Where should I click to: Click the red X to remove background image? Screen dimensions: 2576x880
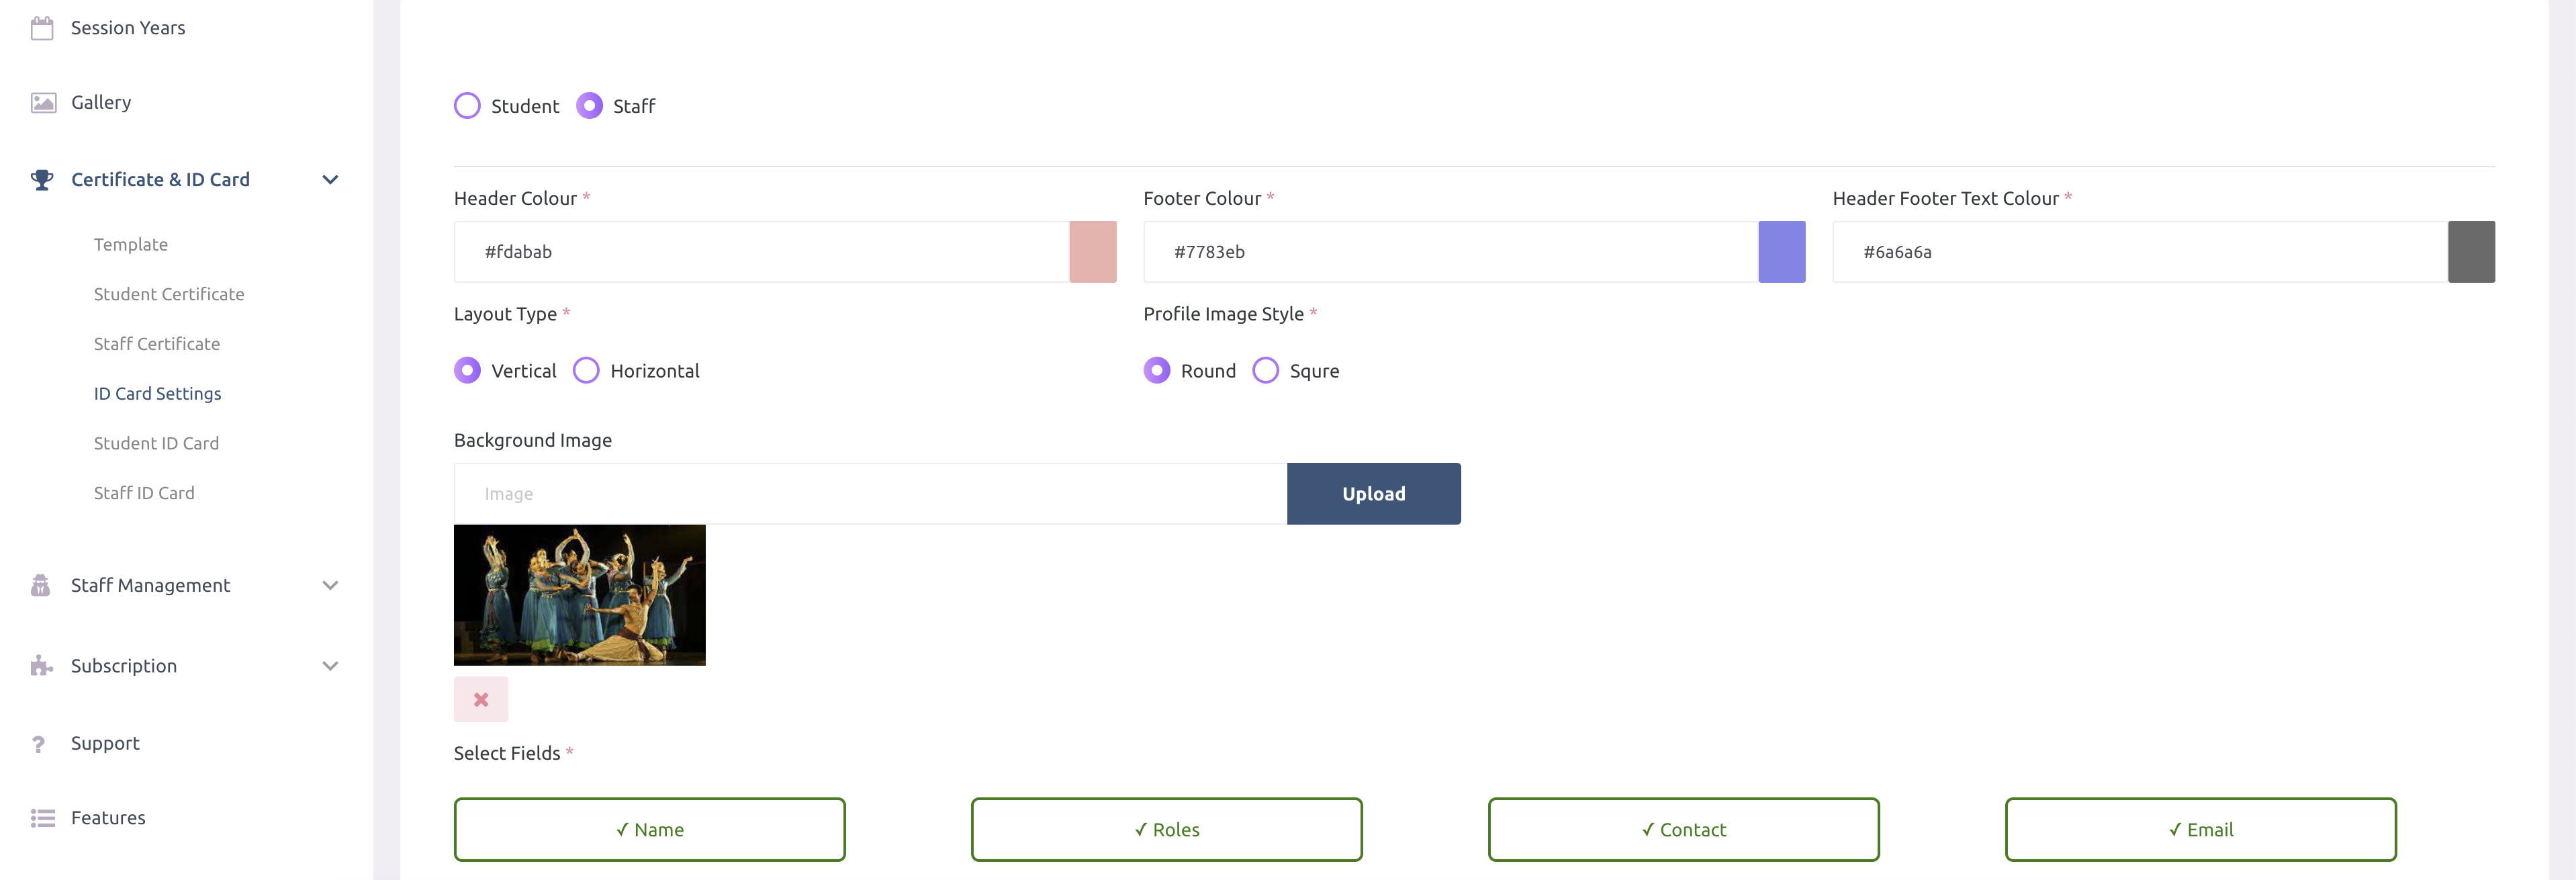(481, 699)
